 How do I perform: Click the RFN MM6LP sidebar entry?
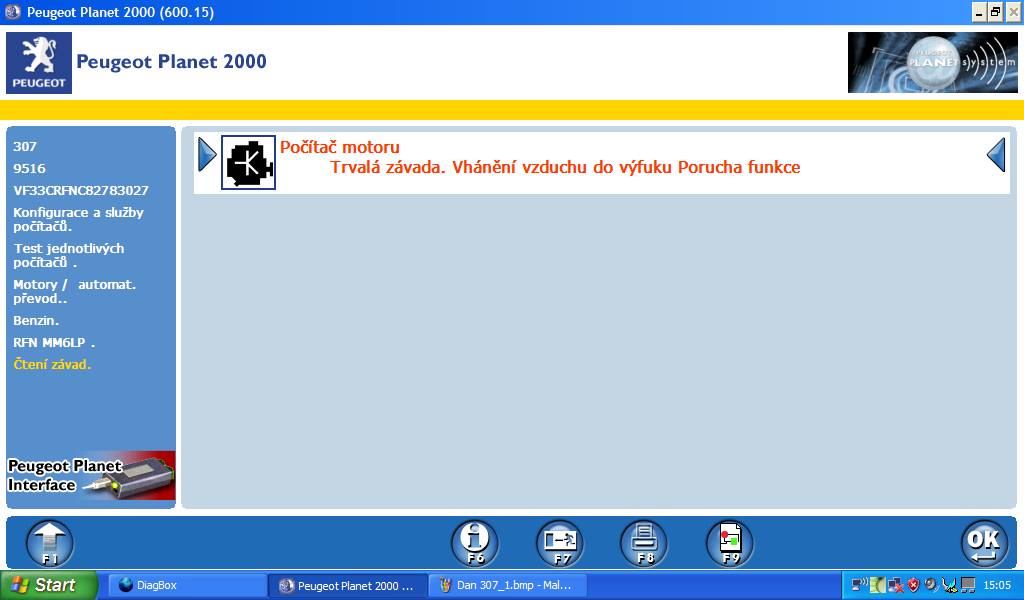tap(54, 342)
